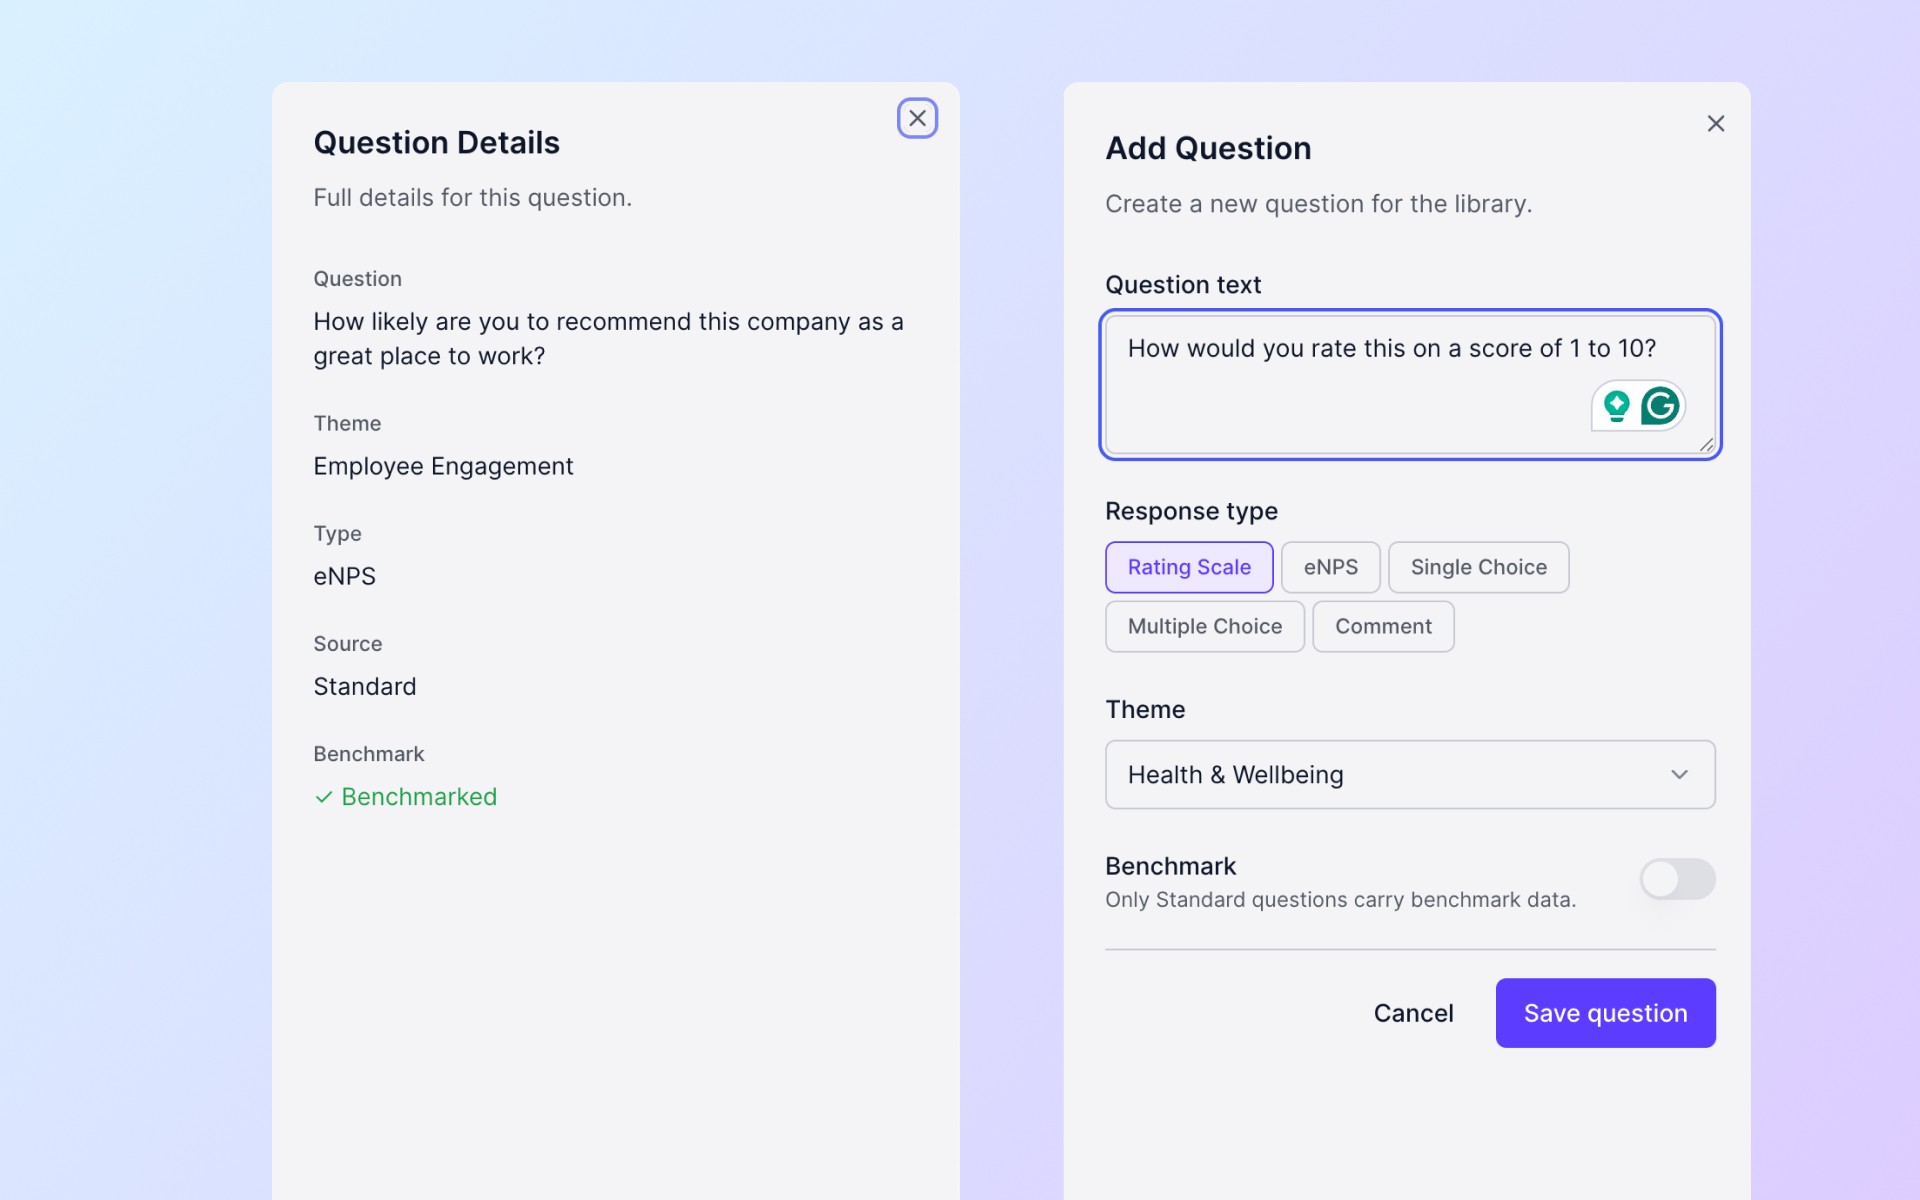1920x1200 pixels.
Task: Click the Theme dropdown chevron arrow
Action: pos(1679,775)
